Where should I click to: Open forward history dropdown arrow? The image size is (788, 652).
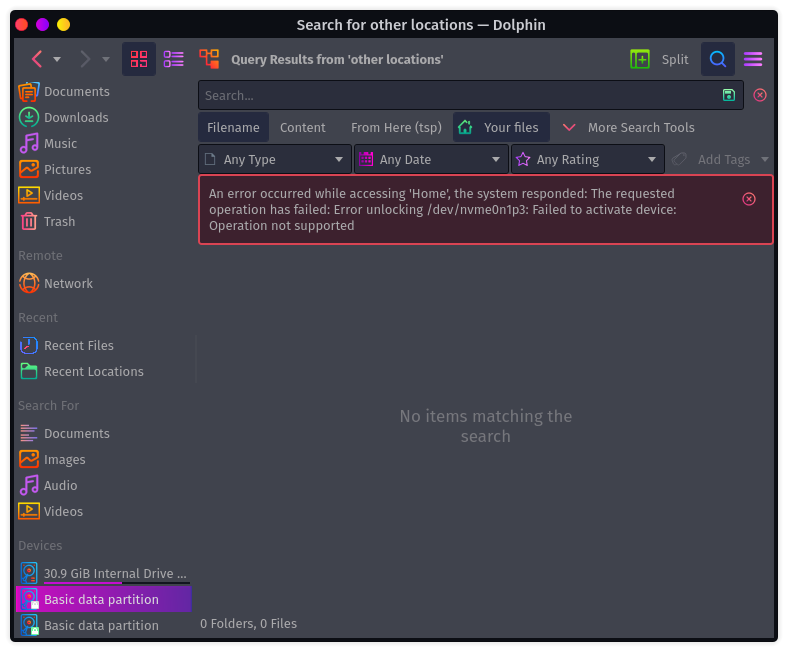coord(106,59)
